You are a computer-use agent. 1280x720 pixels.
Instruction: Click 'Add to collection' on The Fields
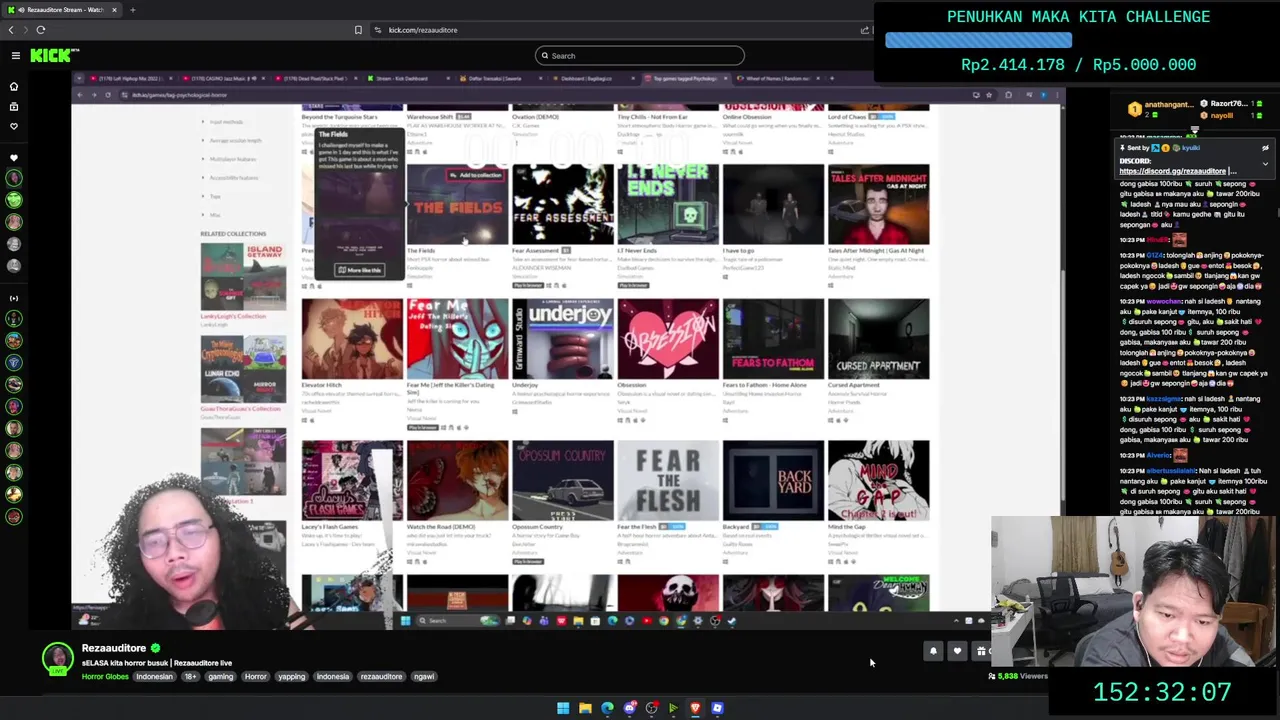tap(476, 175)
